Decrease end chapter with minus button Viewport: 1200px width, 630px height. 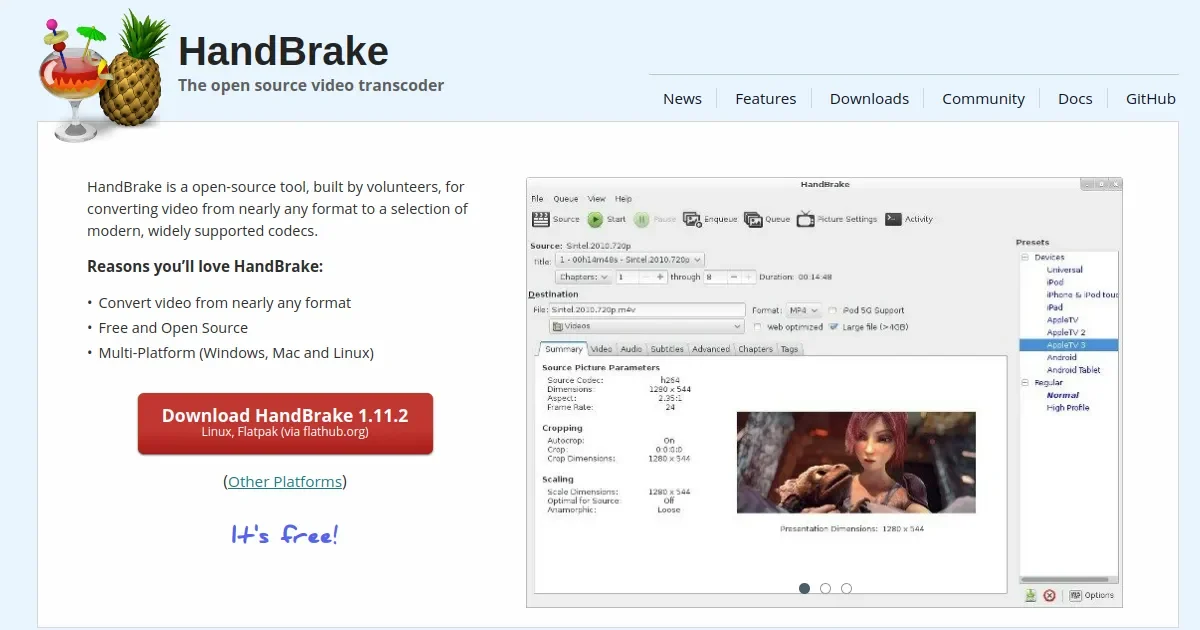[734, 277]
